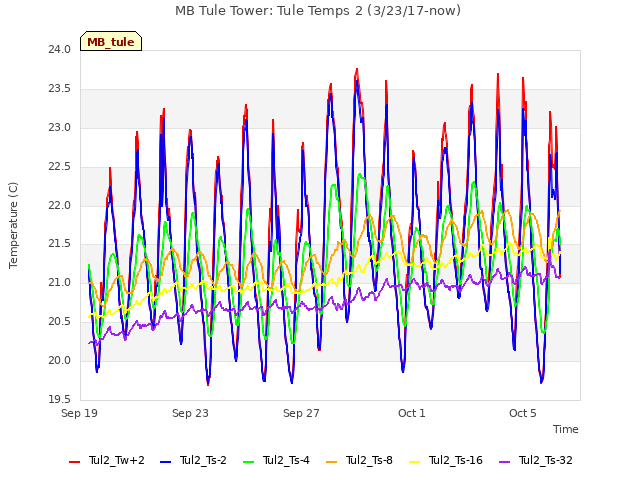
Task: Click the 19.5 y-axis tick label
Action: tap(60, 399)
